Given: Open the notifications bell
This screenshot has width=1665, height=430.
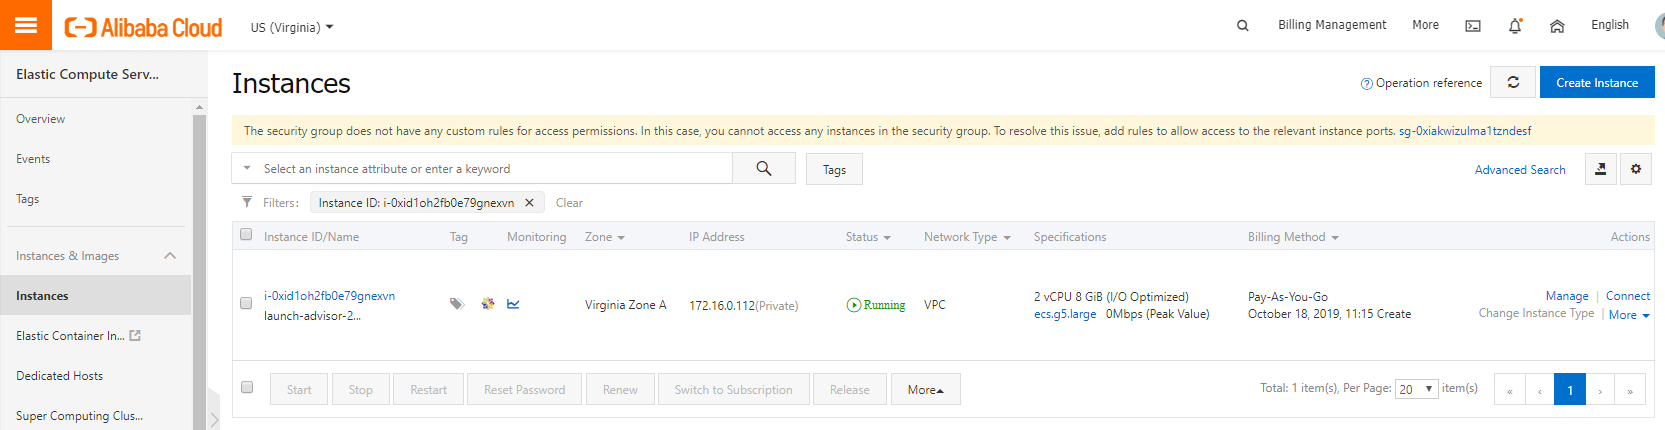Looking at the screenshot, I should click(x=1515, y=26).
